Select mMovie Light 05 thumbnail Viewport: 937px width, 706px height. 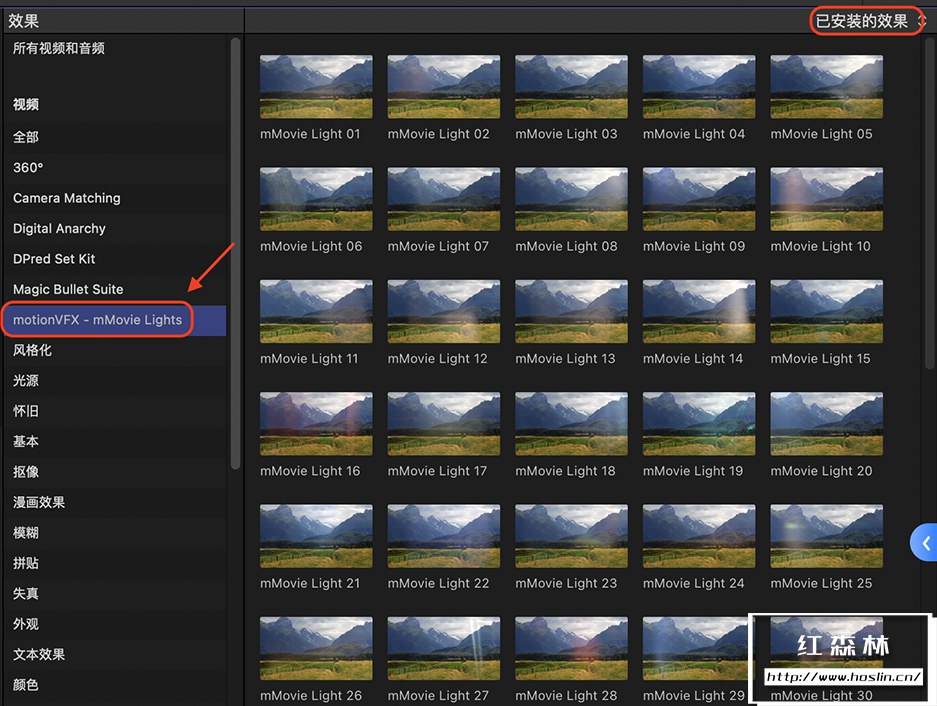tap(826, 87)
